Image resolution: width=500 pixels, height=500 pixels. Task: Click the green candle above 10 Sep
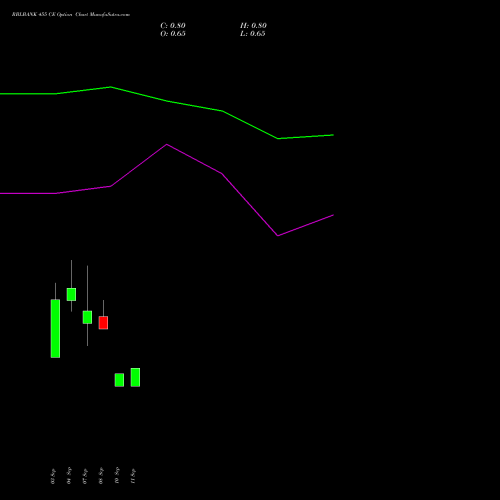(x=119, y=380)
